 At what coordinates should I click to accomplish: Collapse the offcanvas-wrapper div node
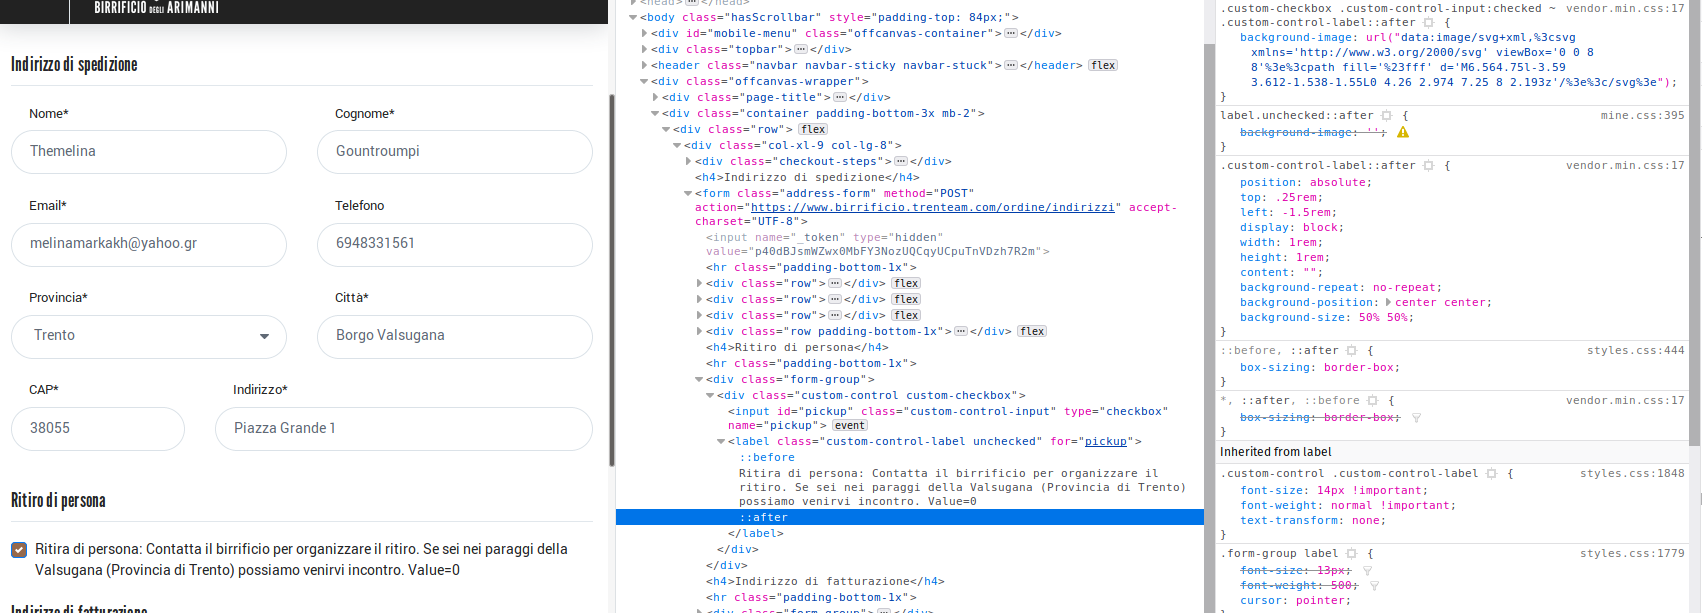644,81
